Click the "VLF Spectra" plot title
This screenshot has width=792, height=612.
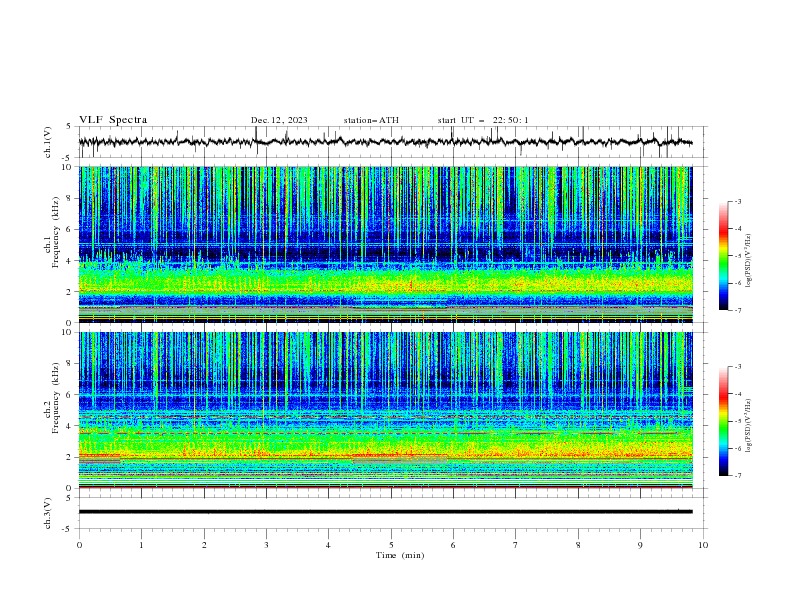click(x=113, y=120)
